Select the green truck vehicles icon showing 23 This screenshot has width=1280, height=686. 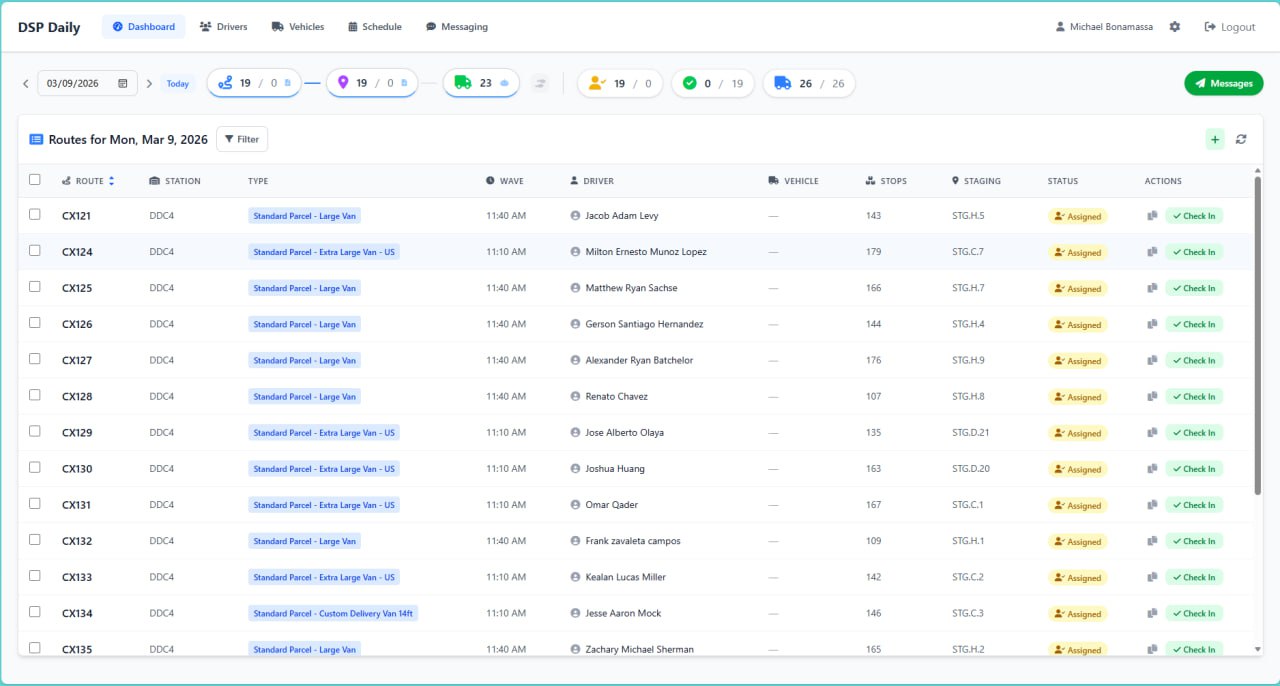tap(463, 83)
